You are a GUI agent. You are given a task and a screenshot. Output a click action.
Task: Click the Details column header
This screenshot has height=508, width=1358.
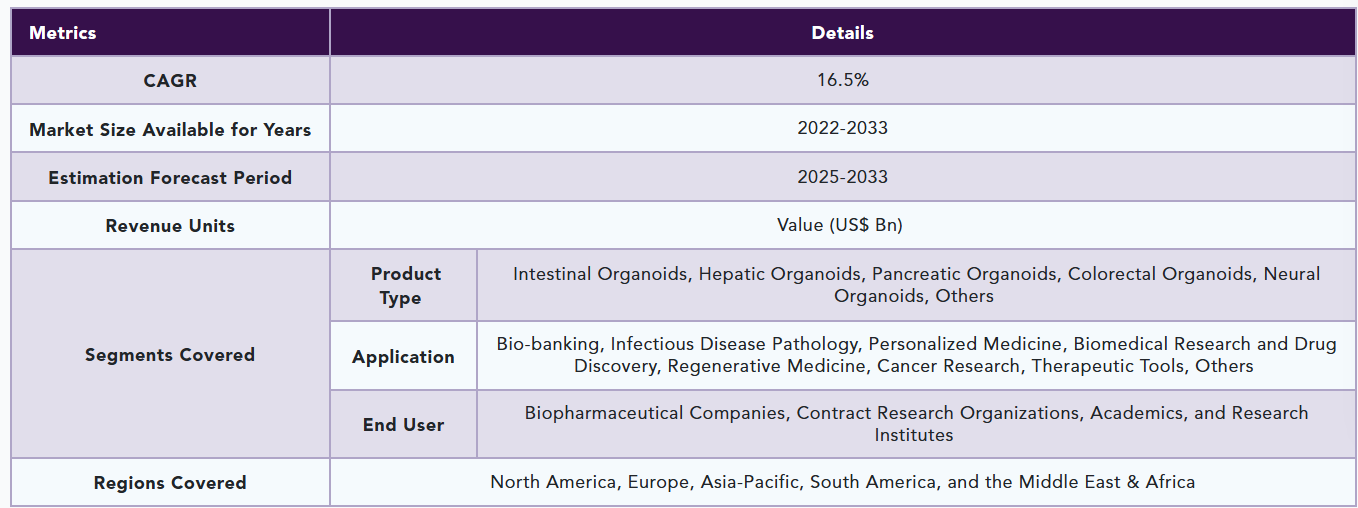click(x=842, y=33)
